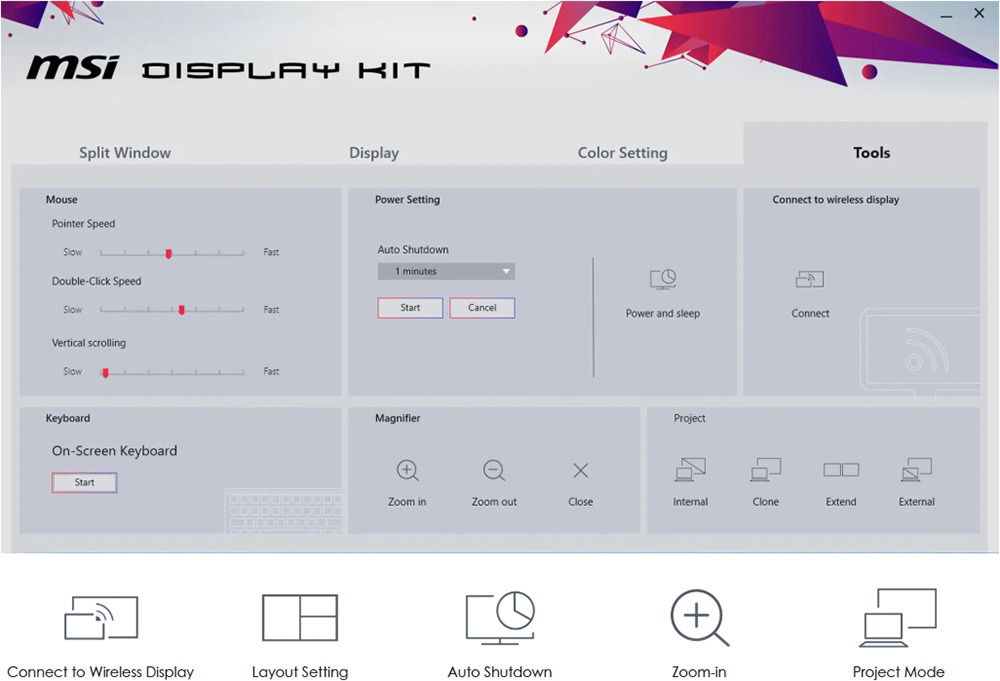The image size is (1000, 681).
Task: Click the 'External' label under Project
Action: [916, 502]
